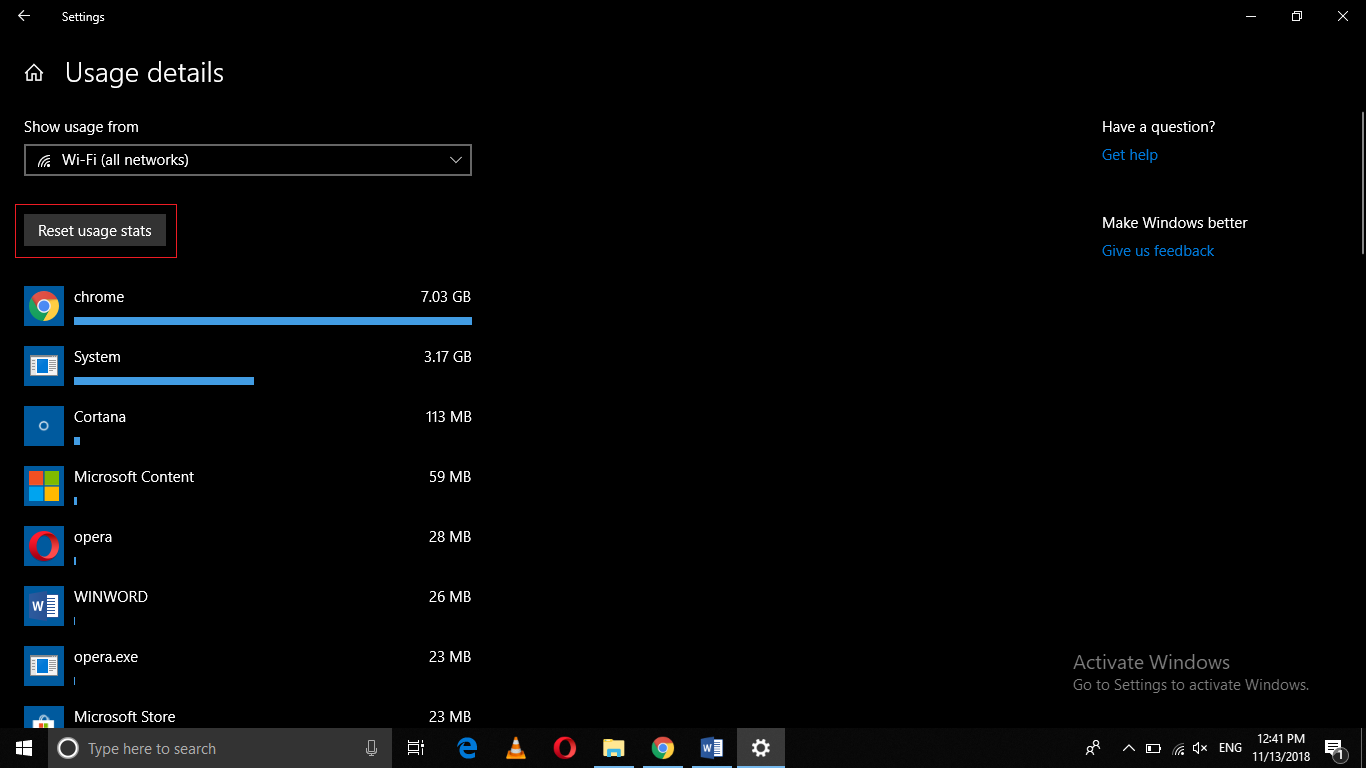Click the 'Have a question?' heading

pyautogui.click(x=1159, y=127)
